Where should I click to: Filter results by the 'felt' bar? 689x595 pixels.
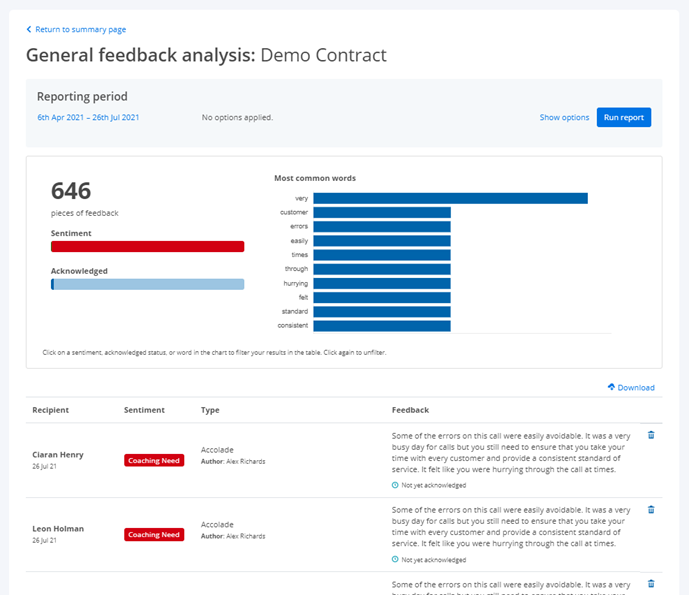pos(382,298)
